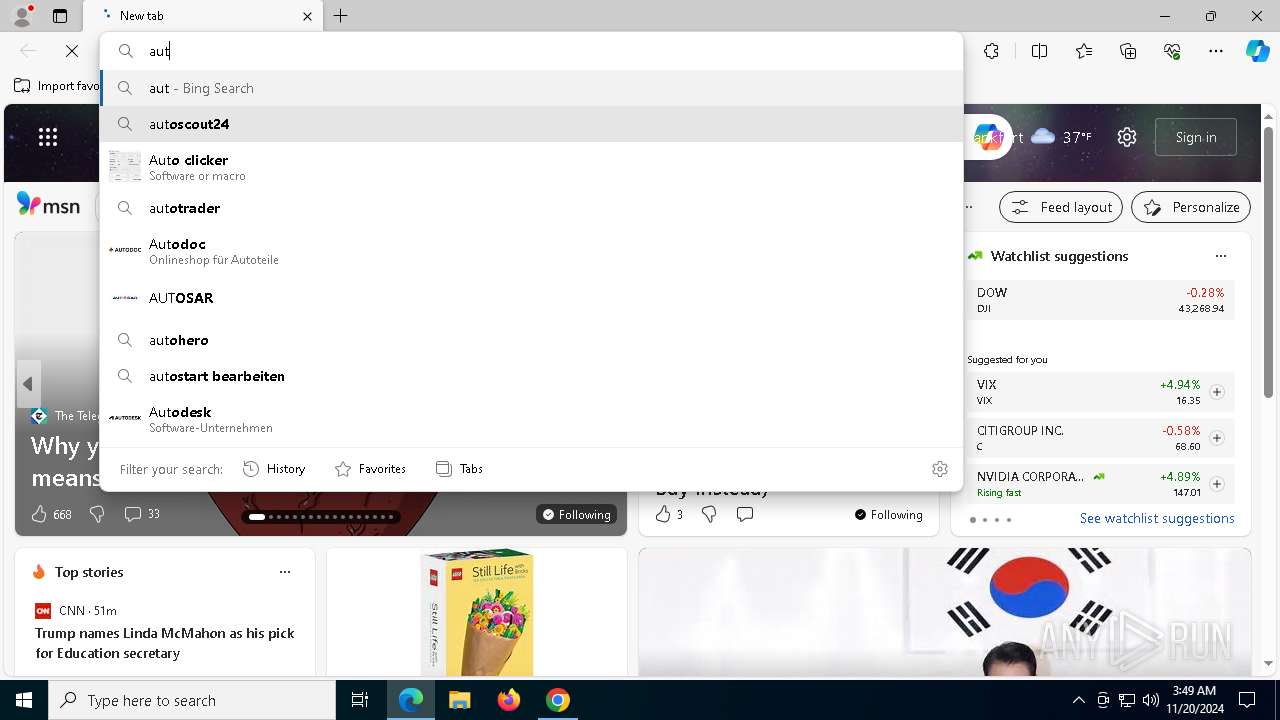Screen dimensions: 1280x720
Task: Like the story with 668 likes
Action: [x=51, y=514]
